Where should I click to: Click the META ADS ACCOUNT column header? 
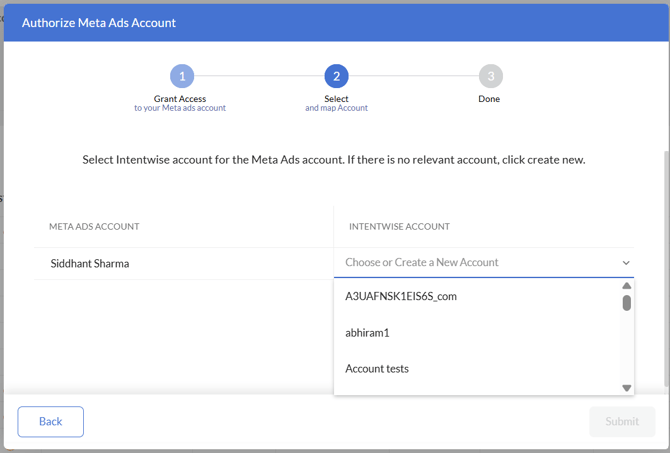click(x=94, y=226)
